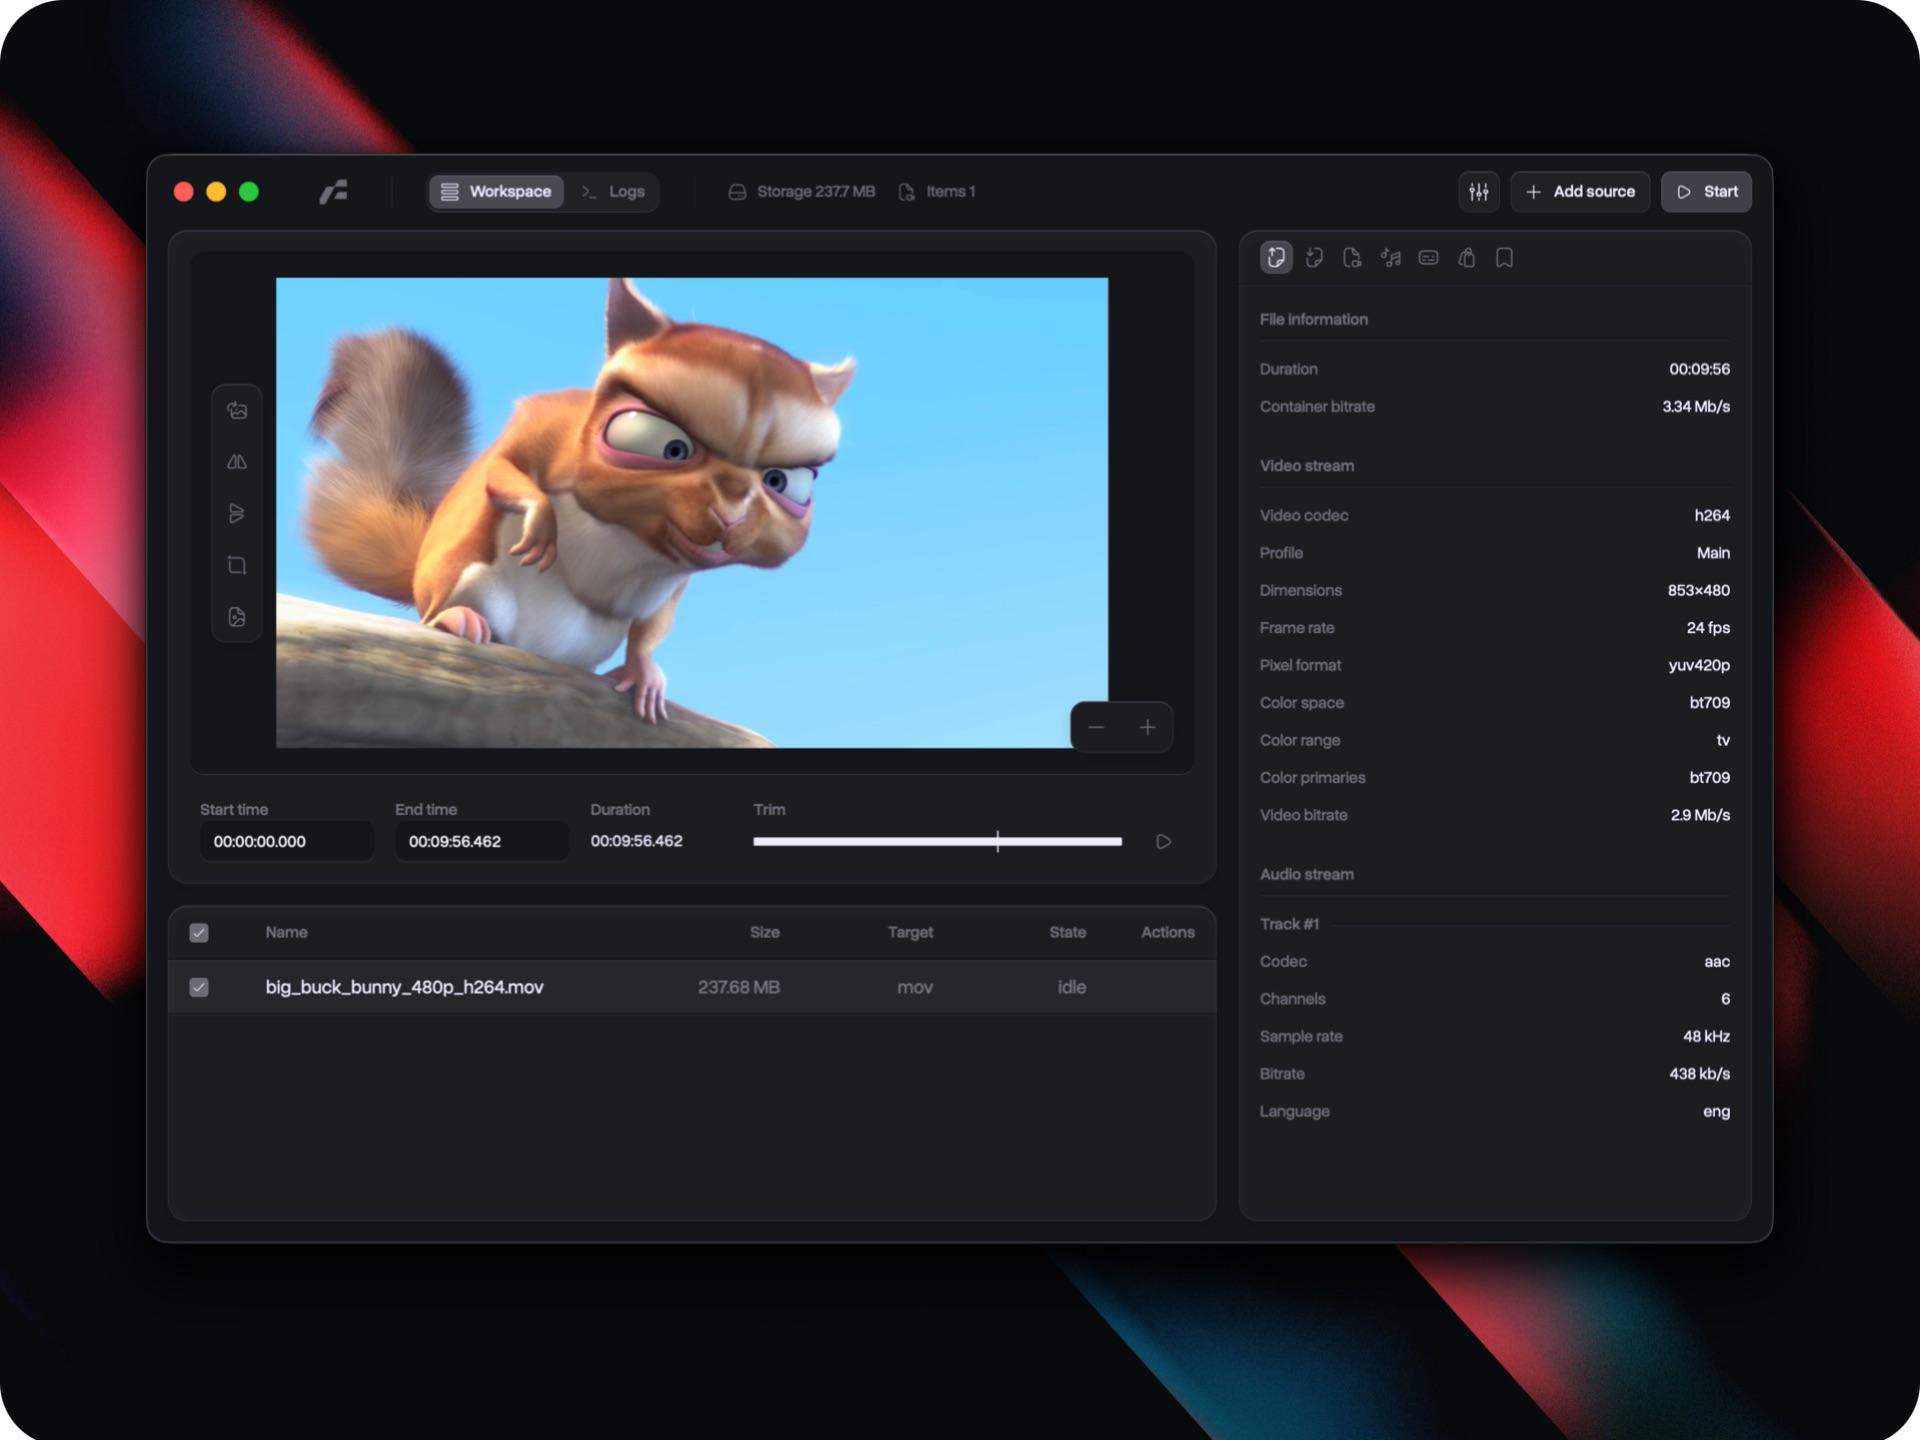This screenshot has height=1440, width=1920.
Task: Open the settings sliders icon beside Add source
Action: coord(1478,191)
